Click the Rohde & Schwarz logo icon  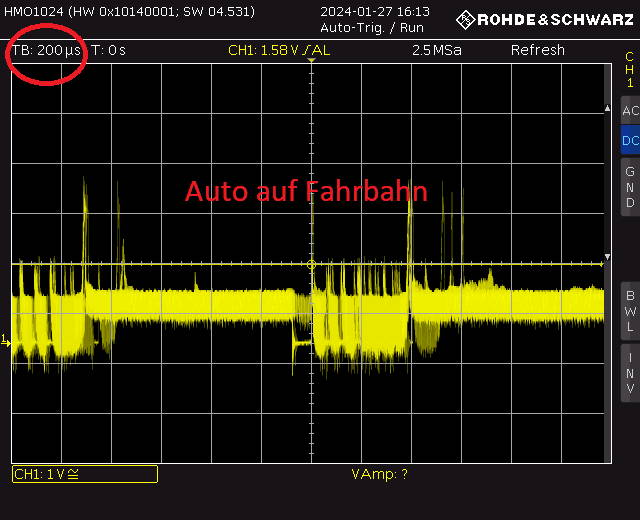click(465, 20)
